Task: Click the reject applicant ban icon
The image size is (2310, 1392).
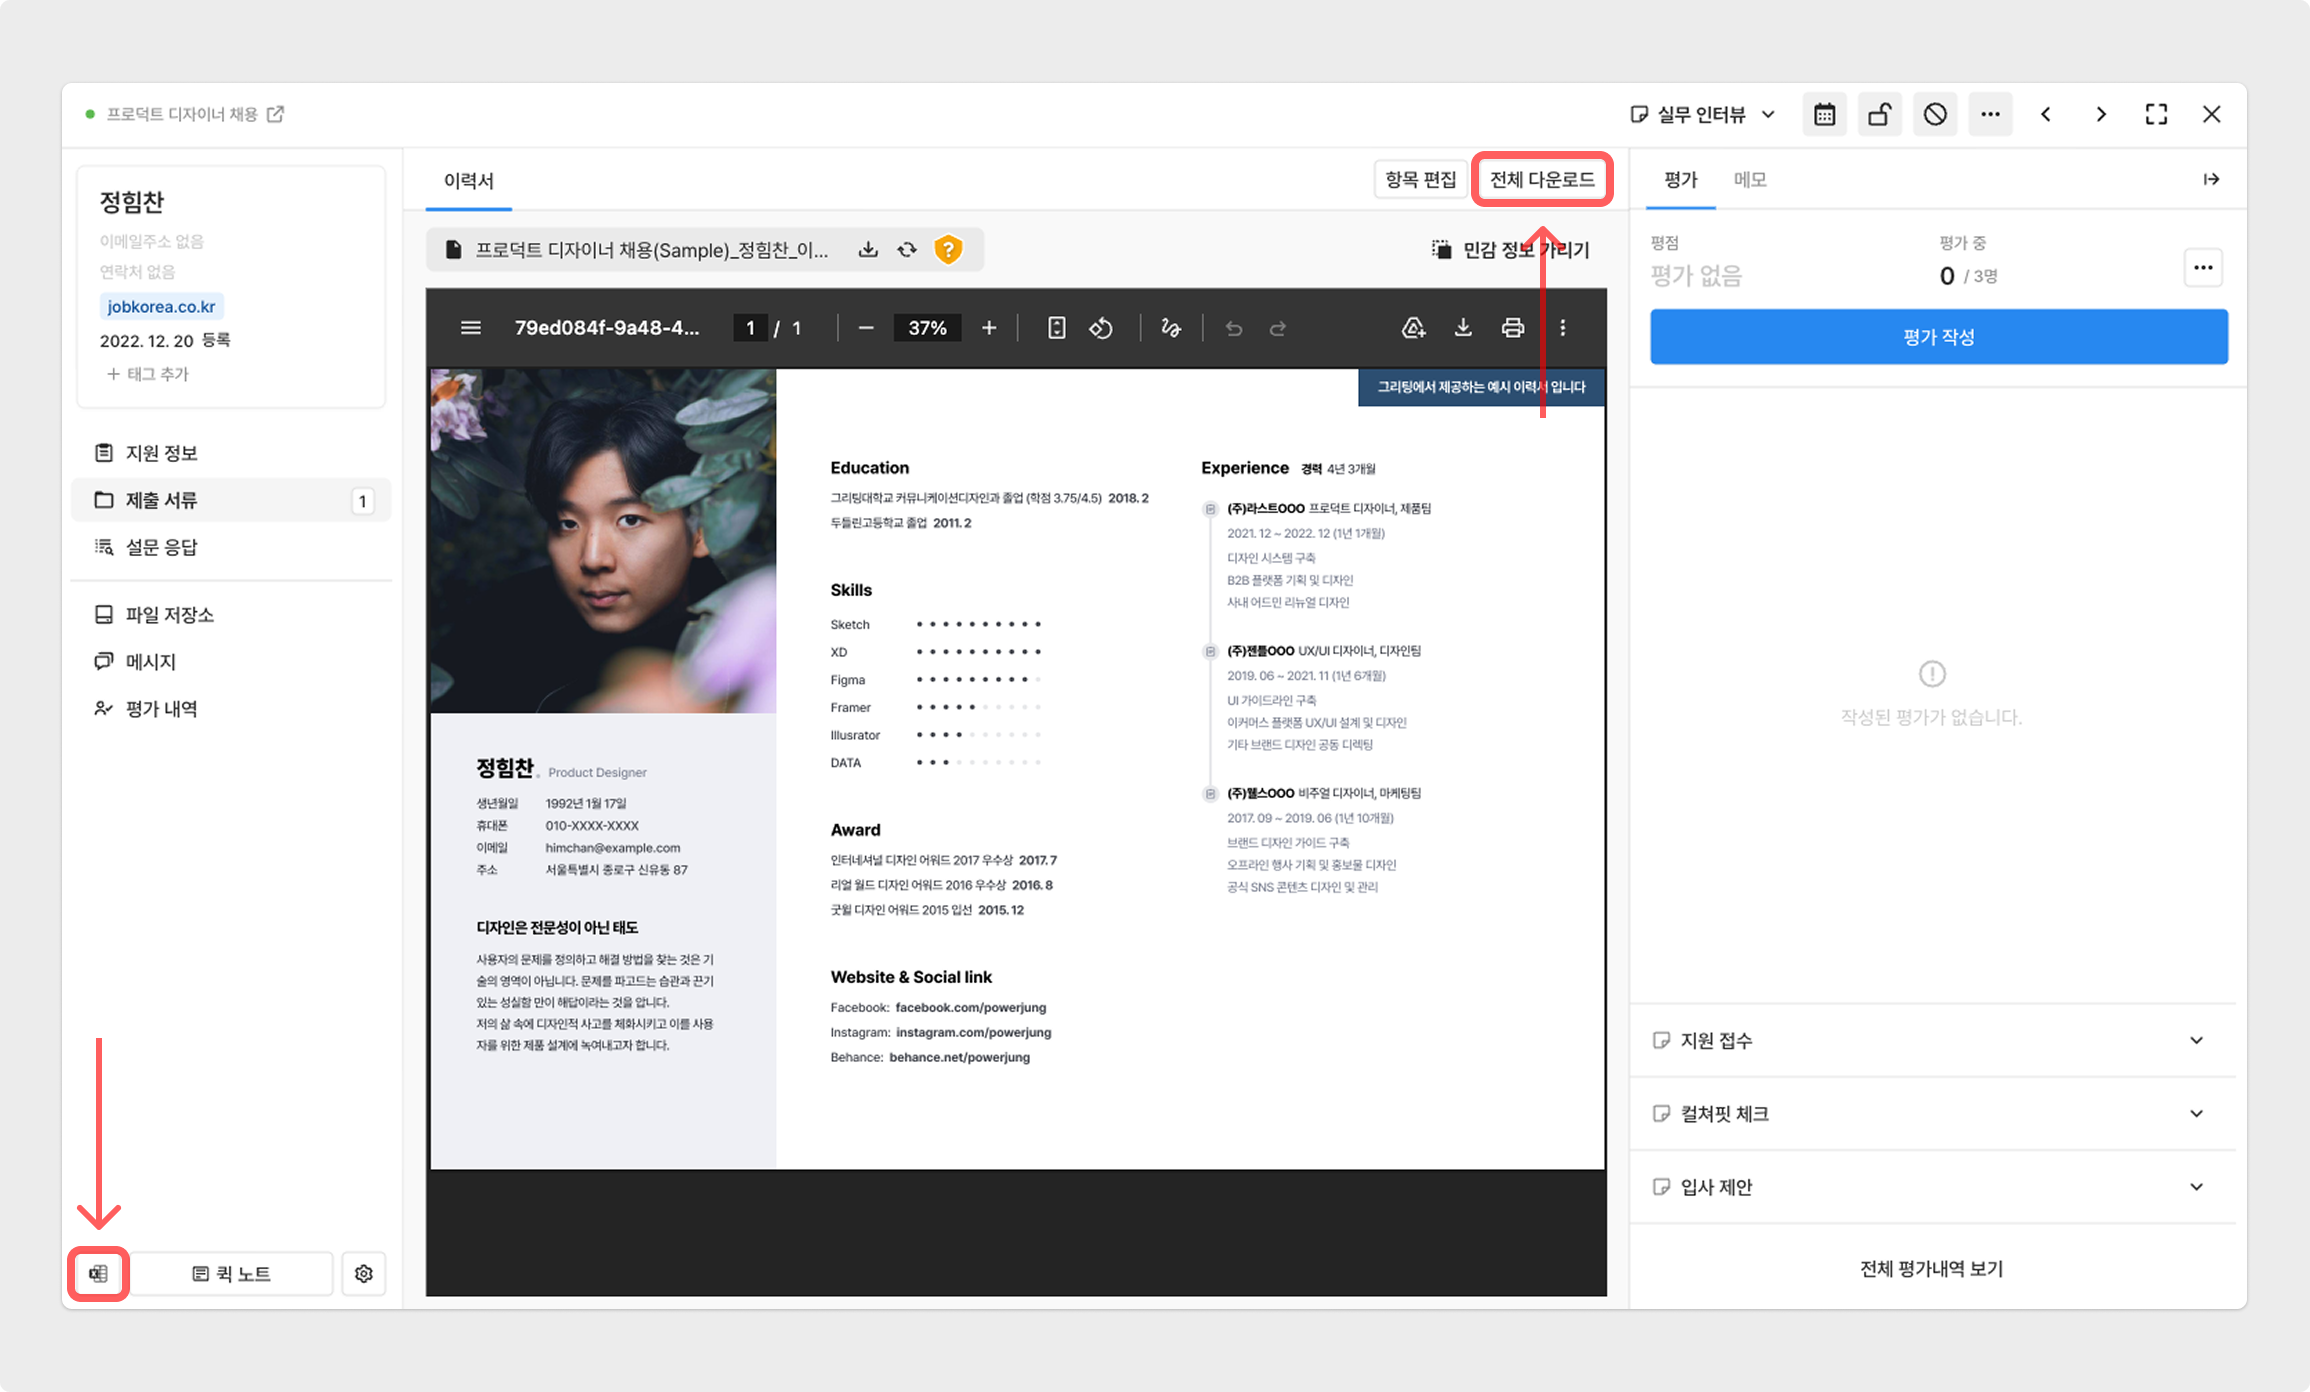Action: click(x=1935, y=115)
